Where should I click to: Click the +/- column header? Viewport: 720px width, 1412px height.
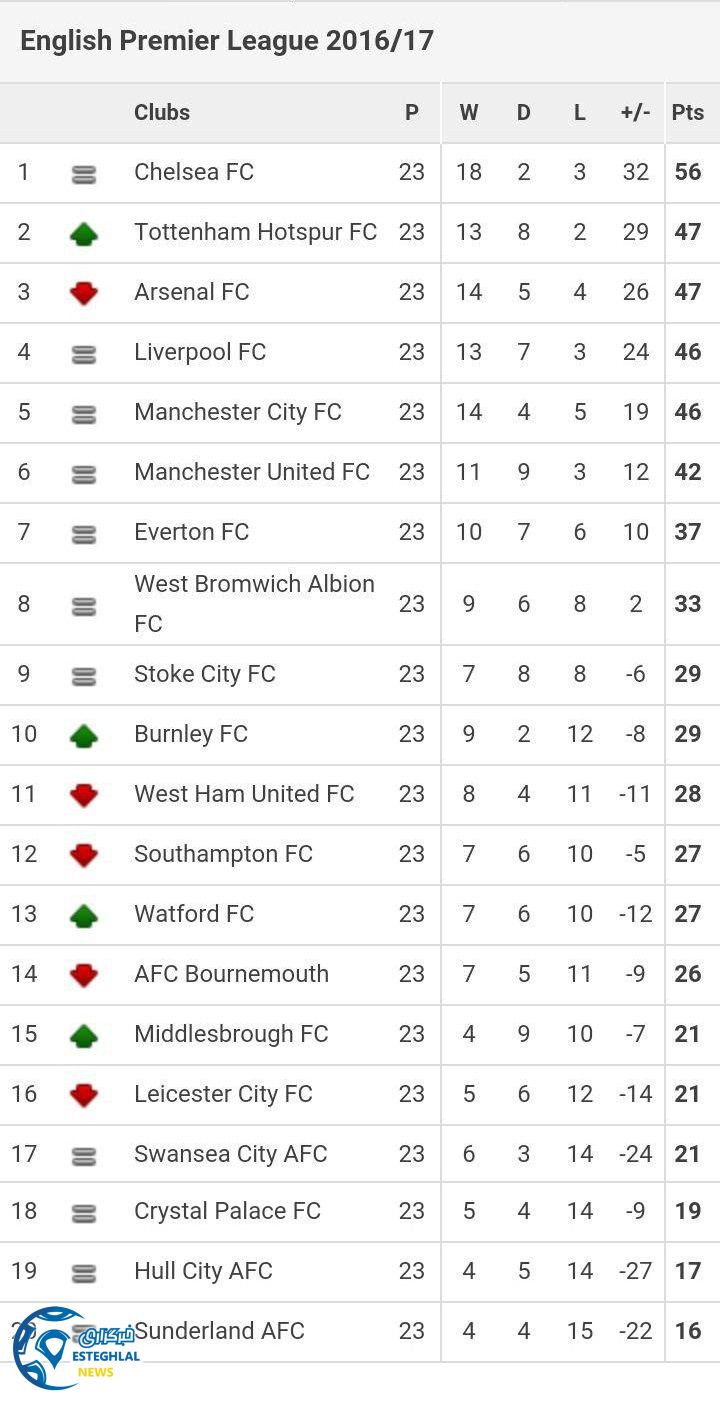pos(636,112)
